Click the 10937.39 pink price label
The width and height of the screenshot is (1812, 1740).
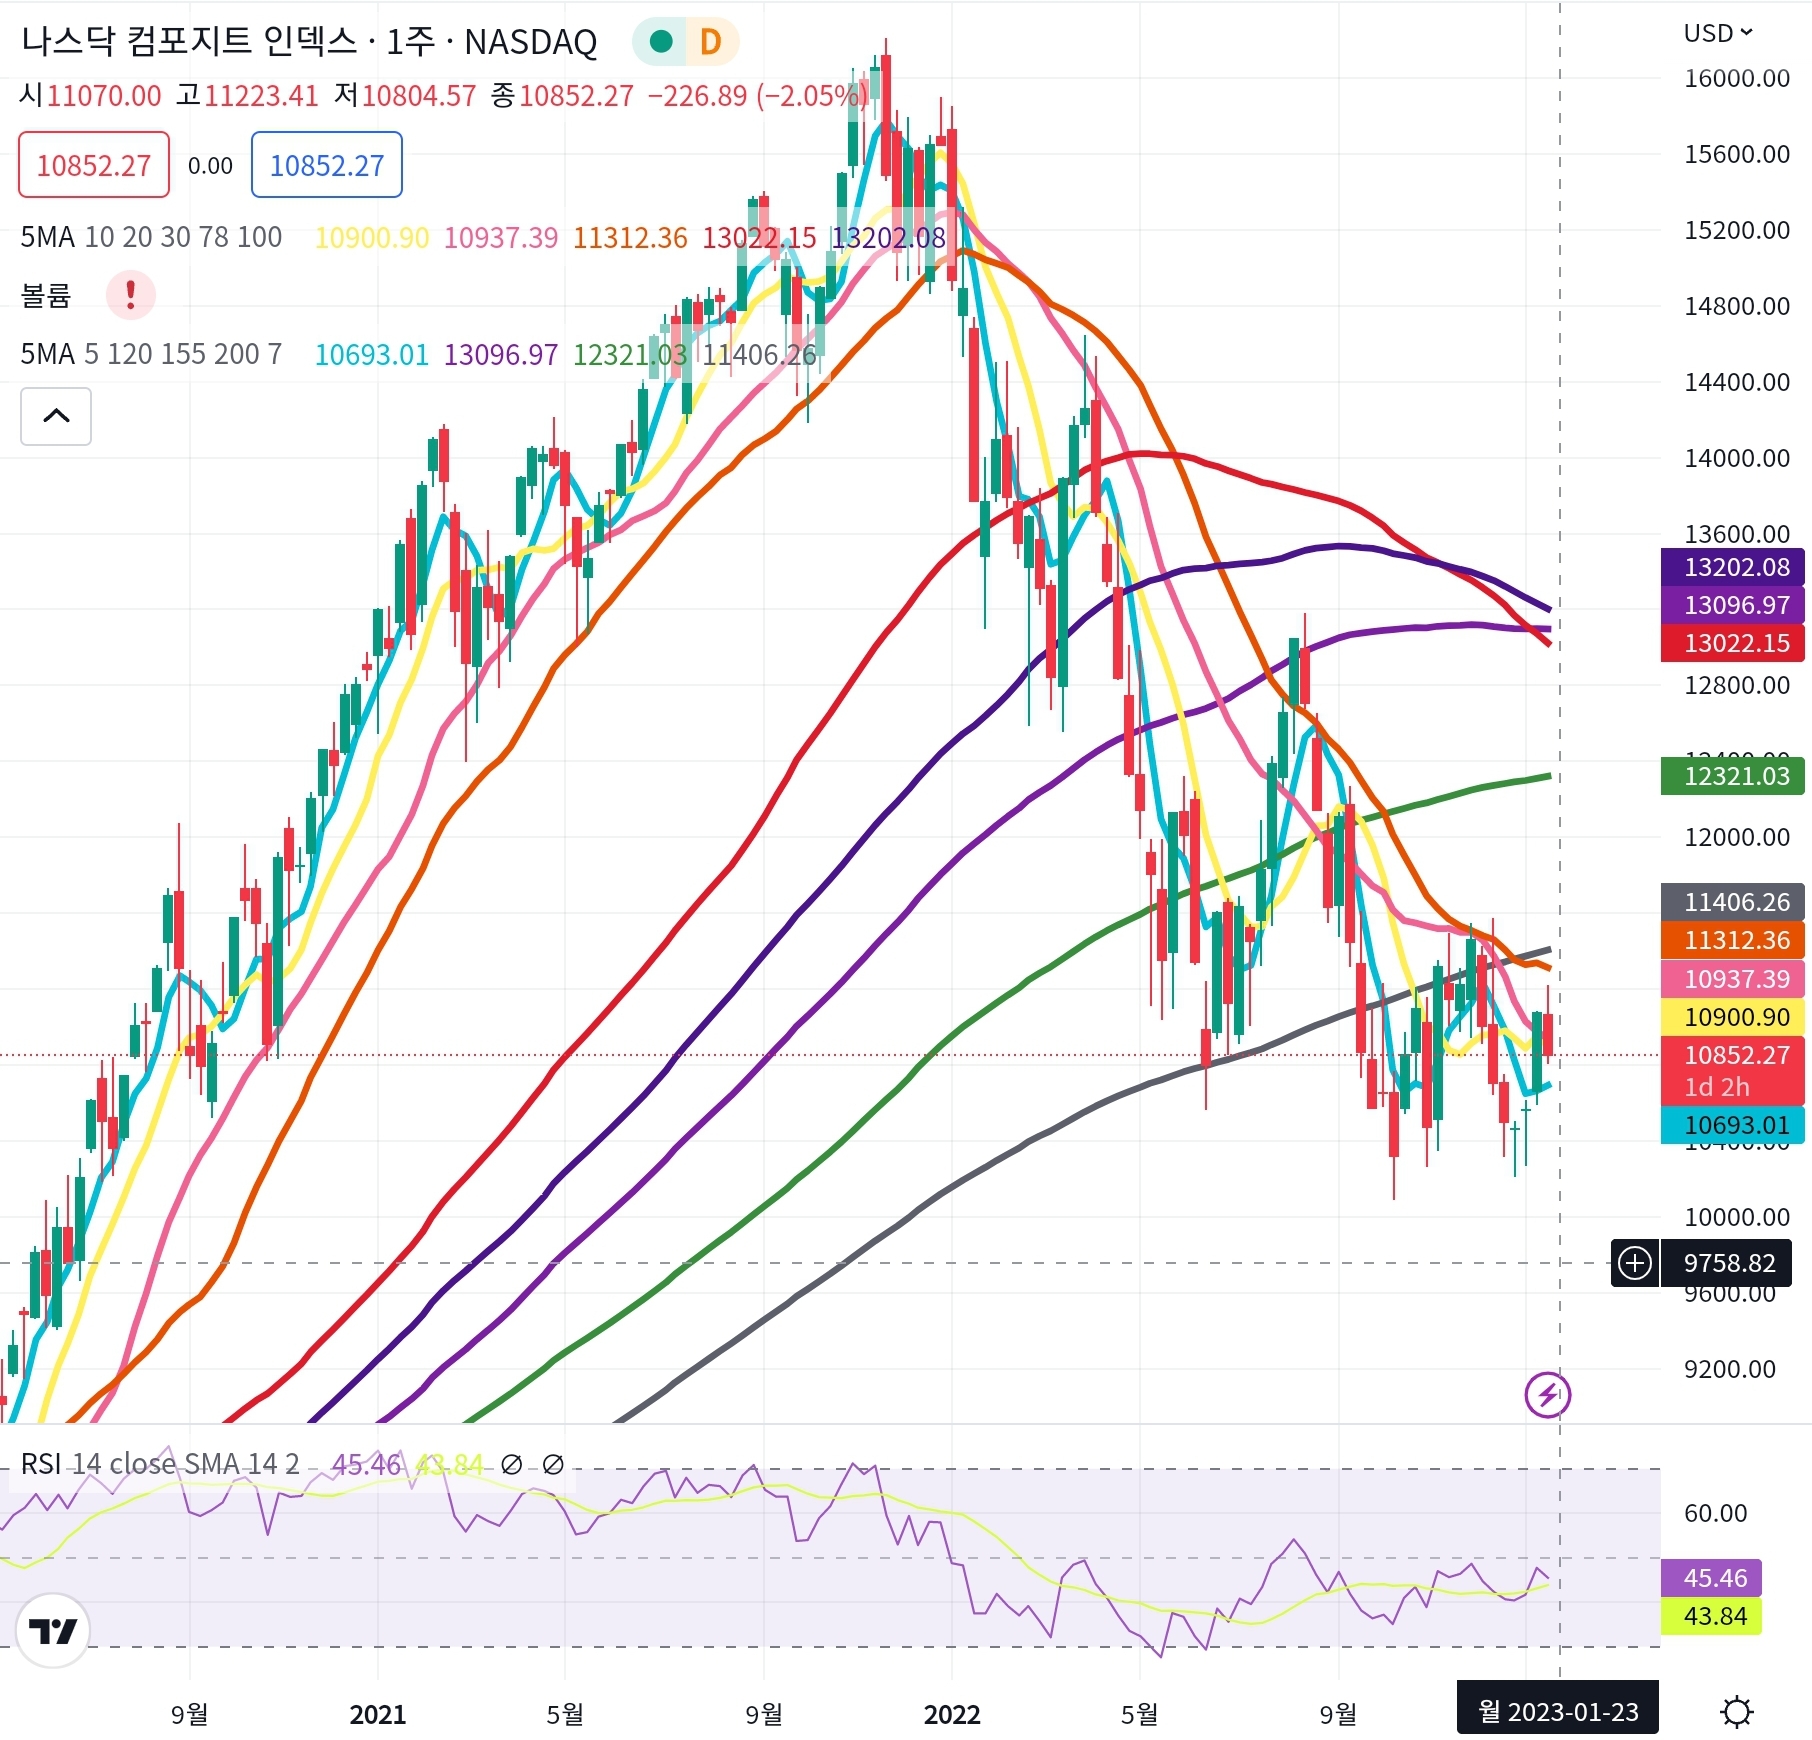pos(1733,979)
